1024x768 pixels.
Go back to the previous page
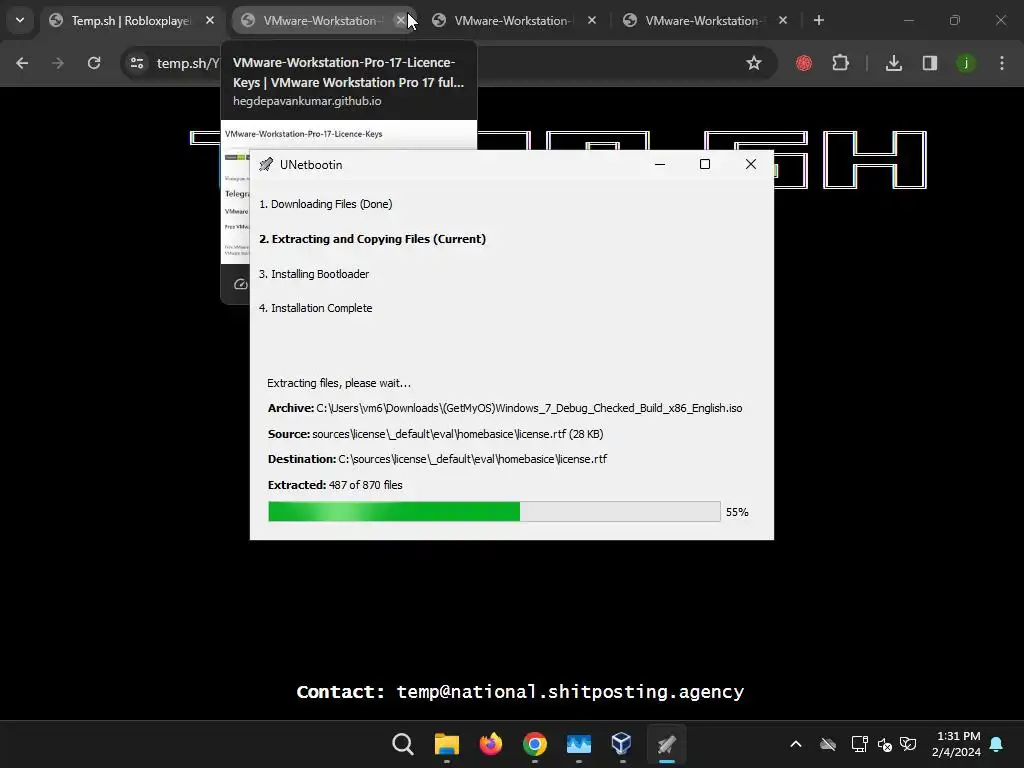[22, 63]
